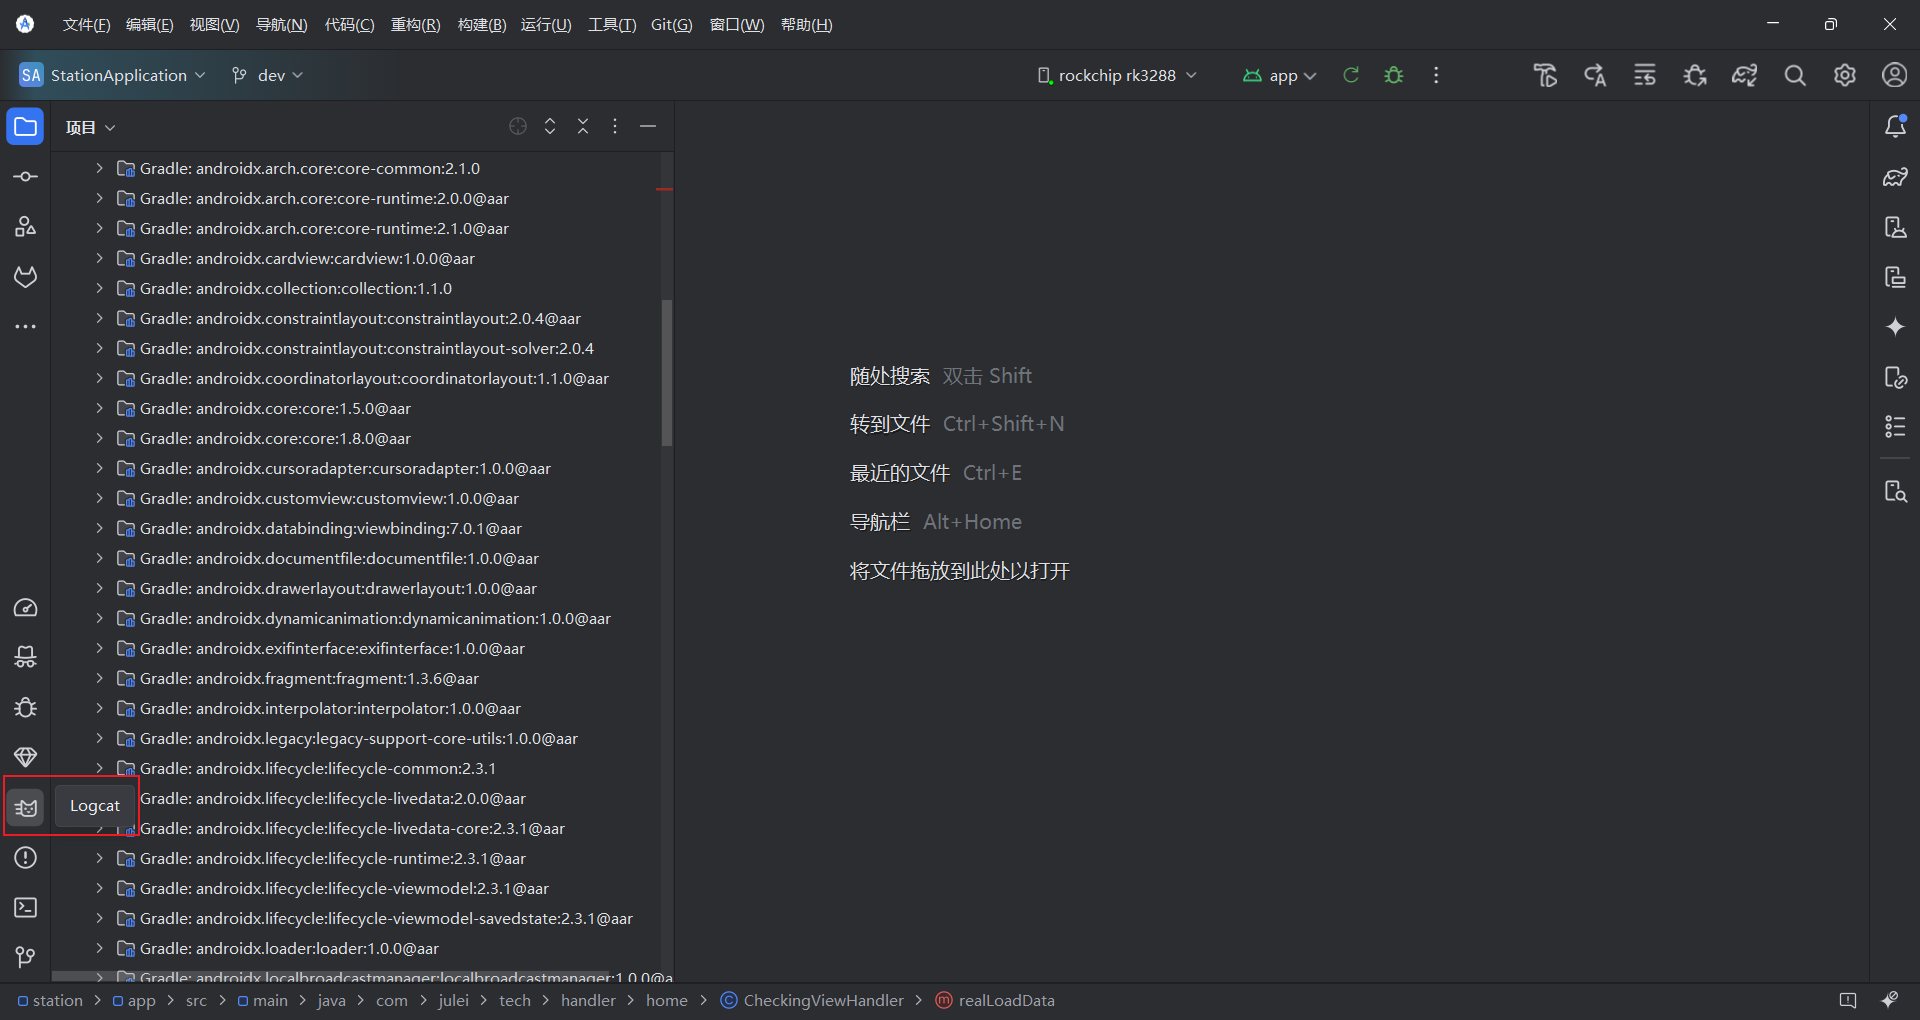Click the station breadcrumb in navigation bar
Screen dimensions: 1920x1020
[x=50, y=1000]
